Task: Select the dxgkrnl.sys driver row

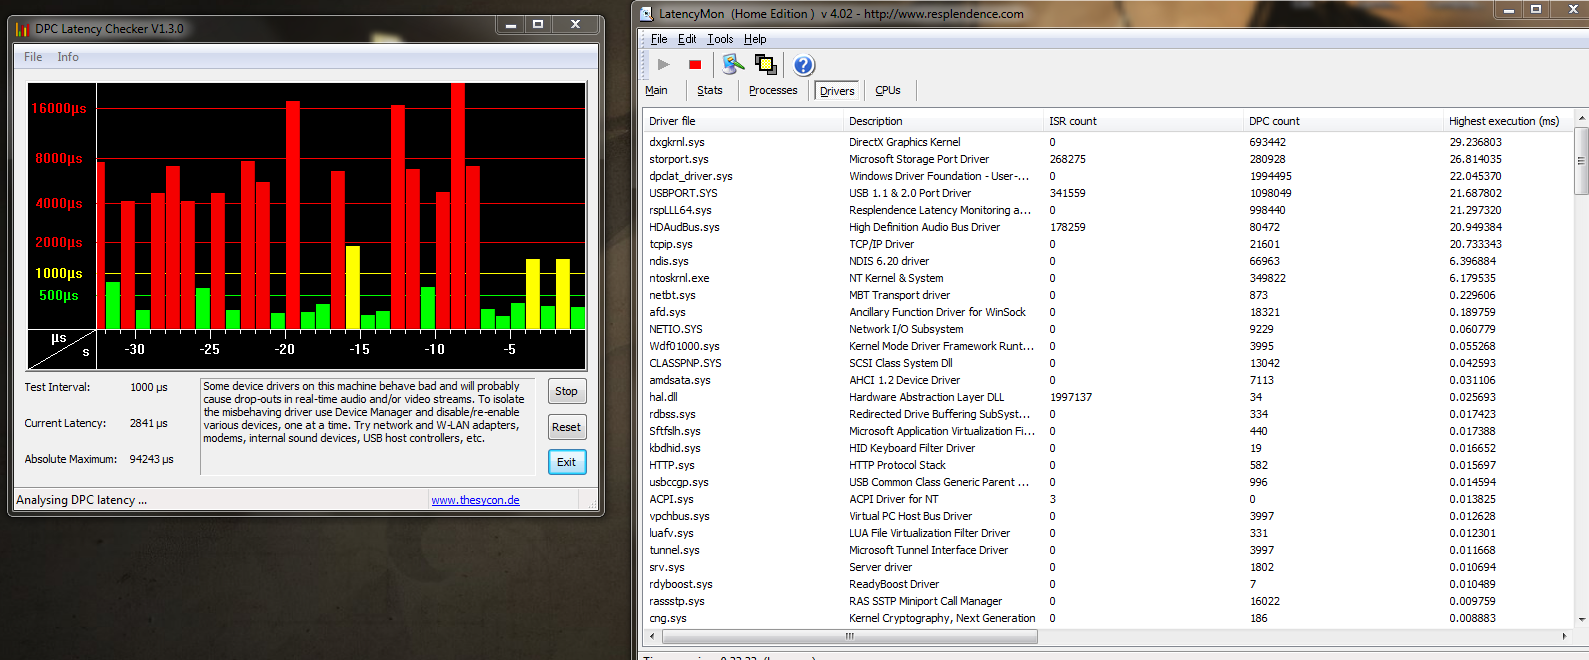Action: click(1109, 142)
